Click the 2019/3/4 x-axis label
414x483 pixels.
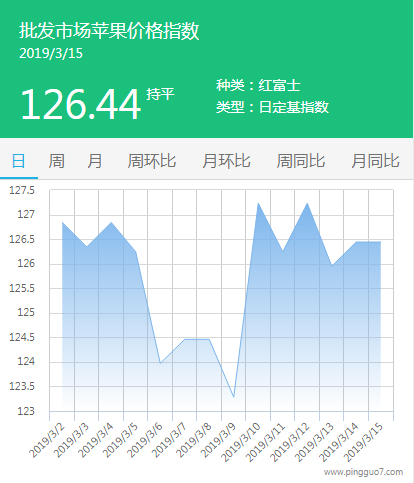[x=96, y=440]
